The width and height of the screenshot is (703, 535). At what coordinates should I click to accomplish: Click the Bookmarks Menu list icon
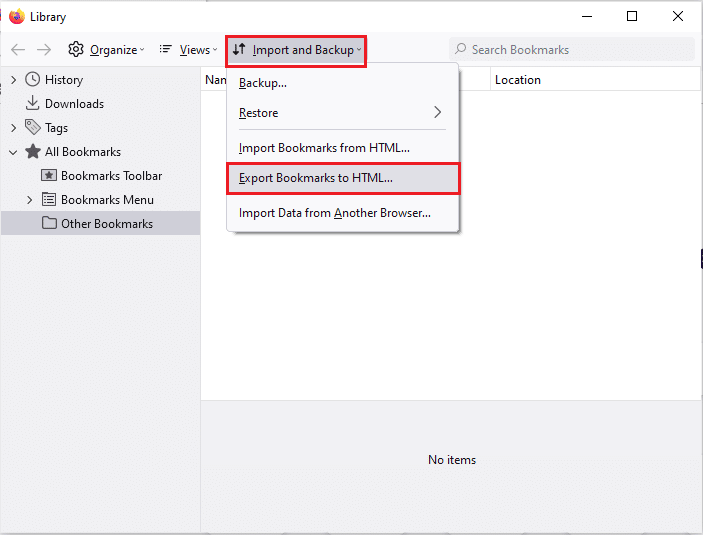click(49, 199)
